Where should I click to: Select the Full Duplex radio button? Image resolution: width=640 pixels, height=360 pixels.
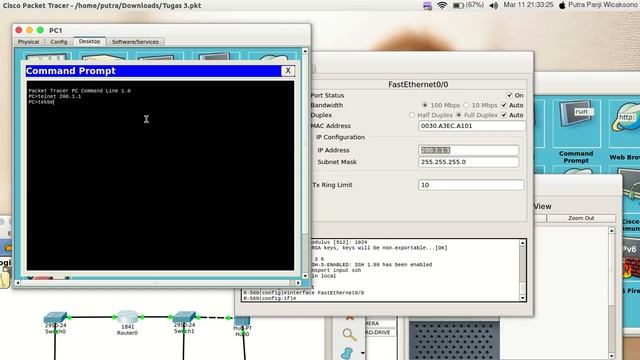(x=459, y=115)
